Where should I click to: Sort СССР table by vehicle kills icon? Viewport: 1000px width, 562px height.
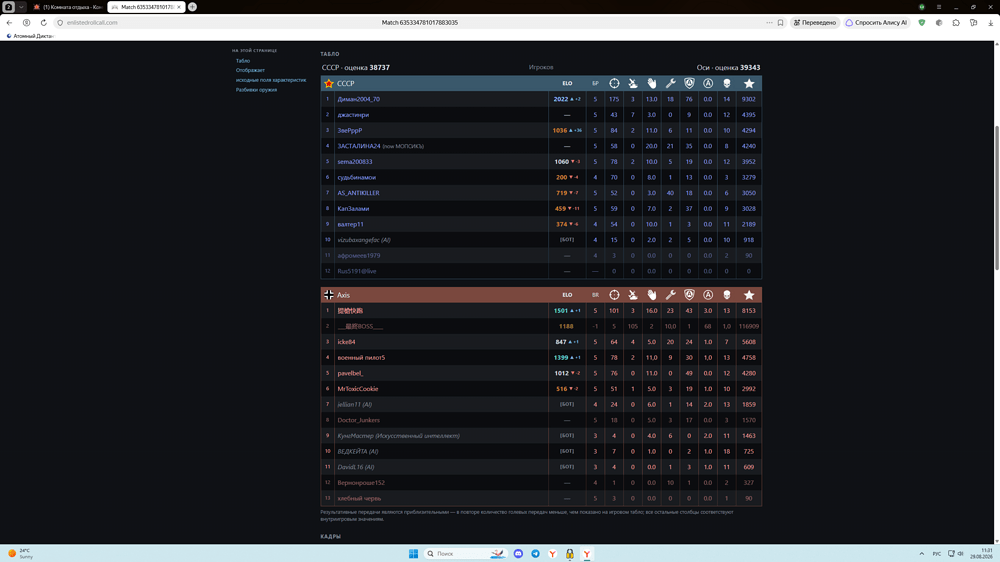pos(633,84)
